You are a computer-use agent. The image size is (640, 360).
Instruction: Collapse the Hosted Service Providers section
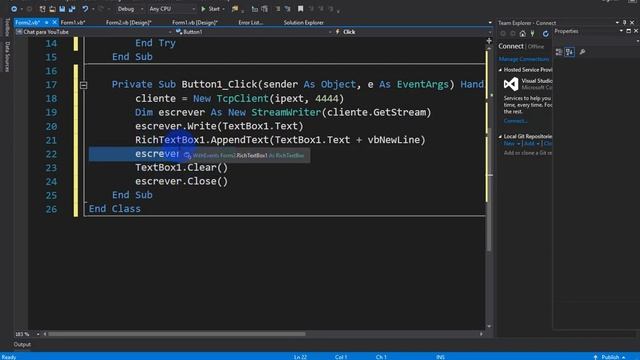(x=500, y=70)
